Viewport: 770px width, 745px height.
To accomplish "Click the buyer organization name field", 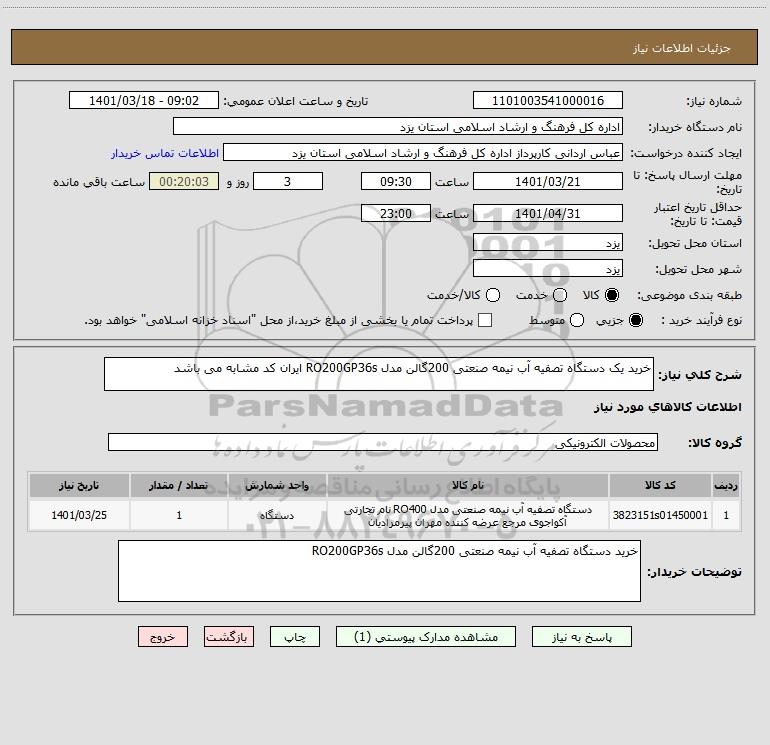I will [x=398, y=127].
